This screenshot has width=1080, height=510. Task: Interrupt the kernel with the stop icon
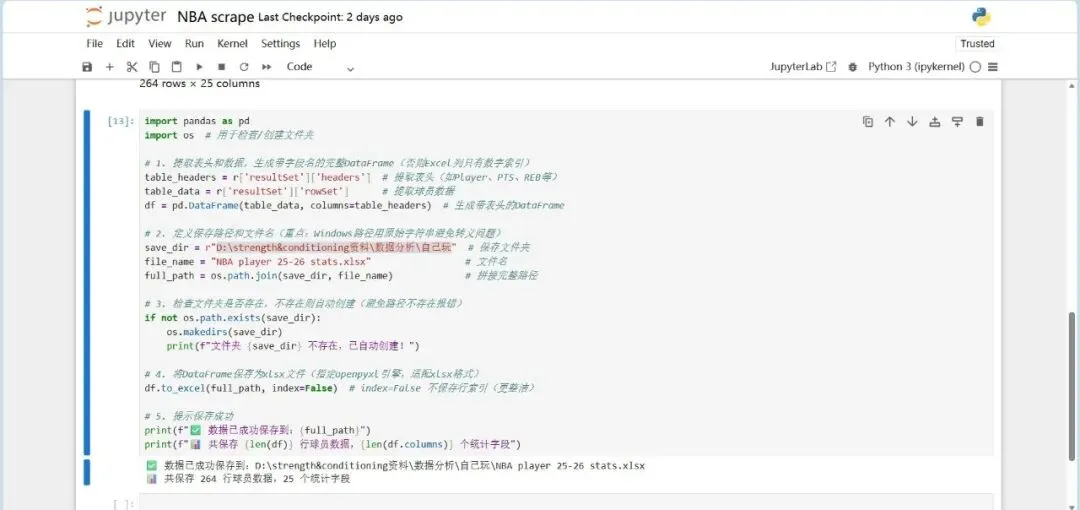[221, 67]
